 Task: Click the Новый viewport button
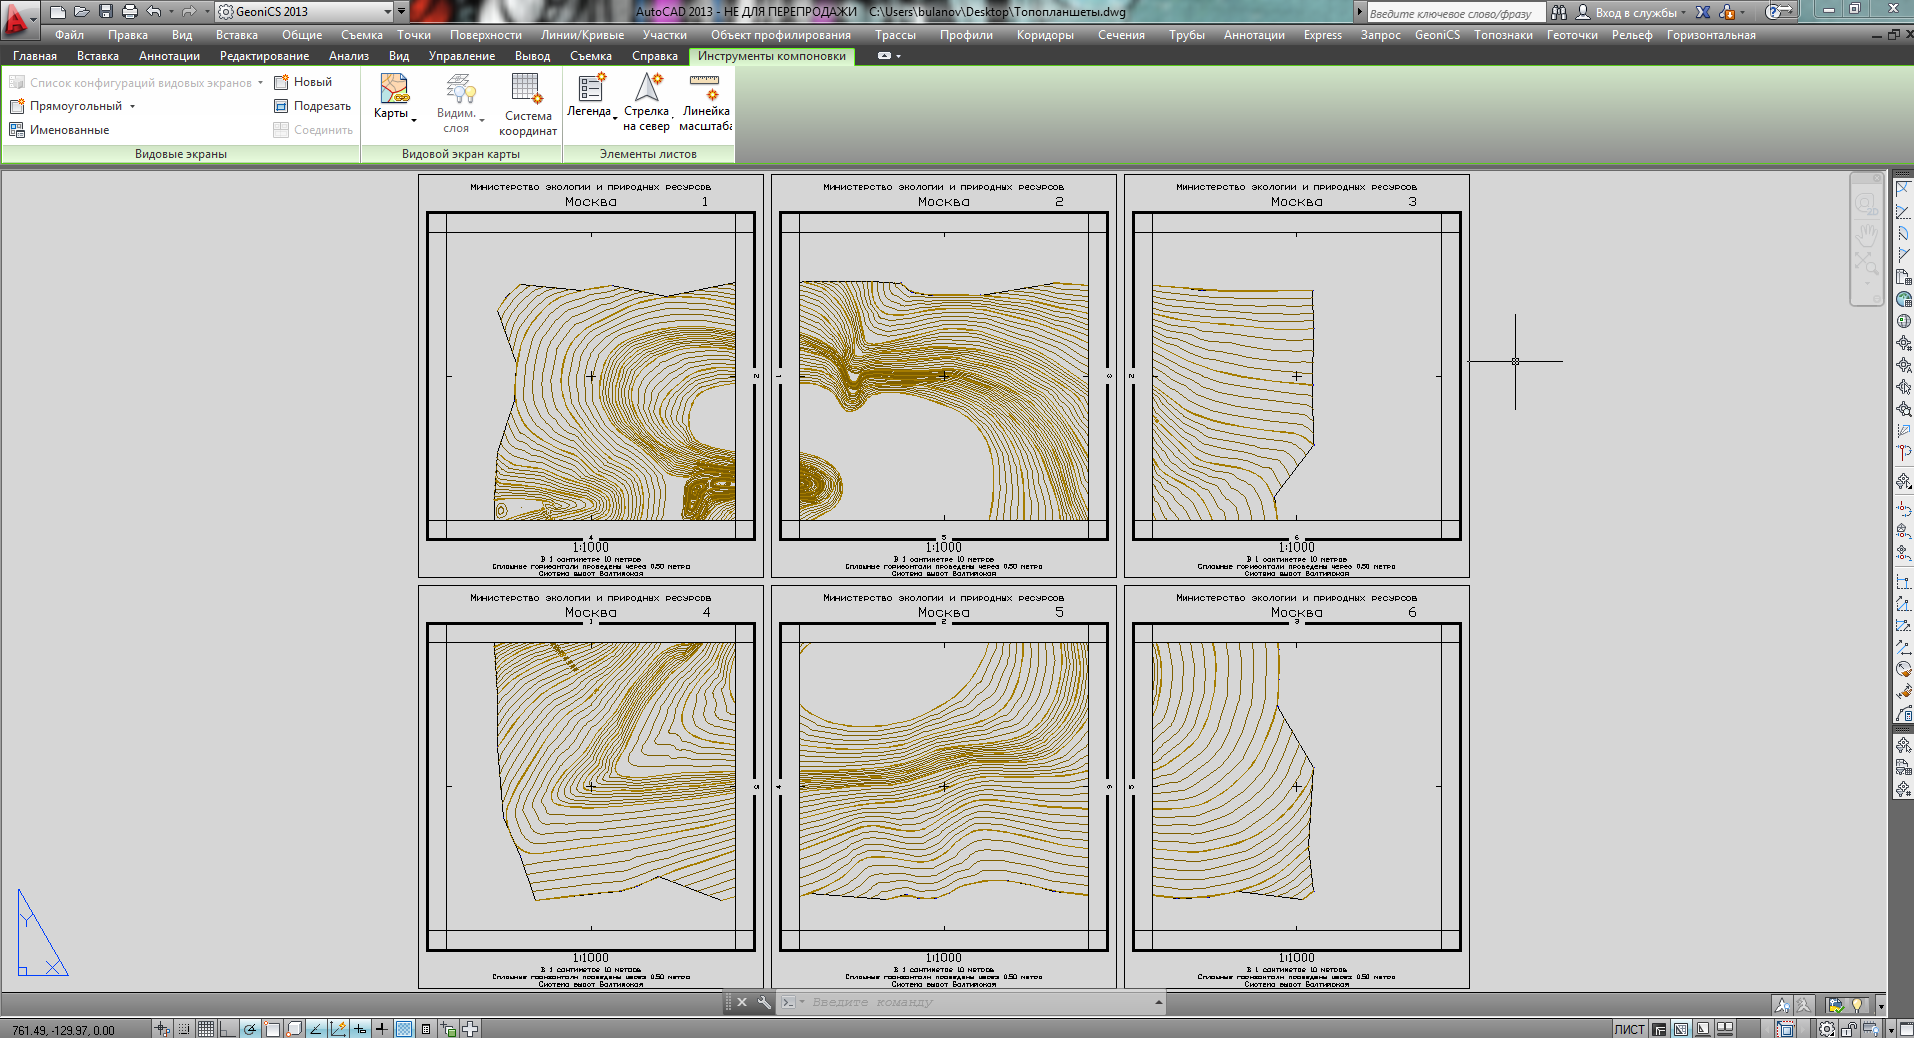[303, 82]
